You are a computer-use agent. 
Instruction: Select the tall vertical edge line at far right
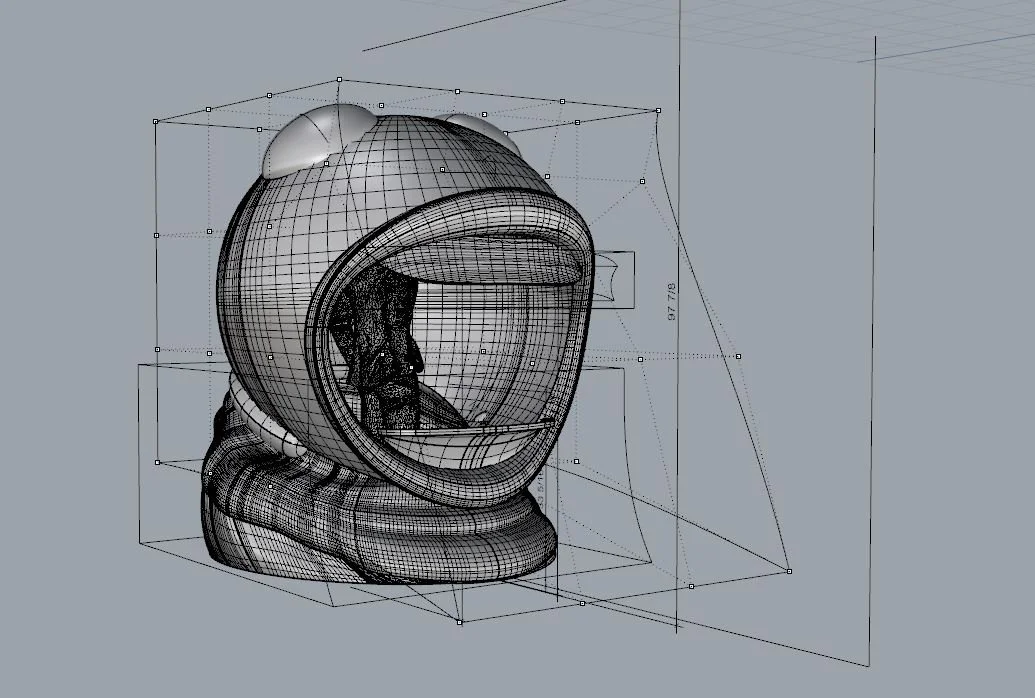(x=873, y=350)
